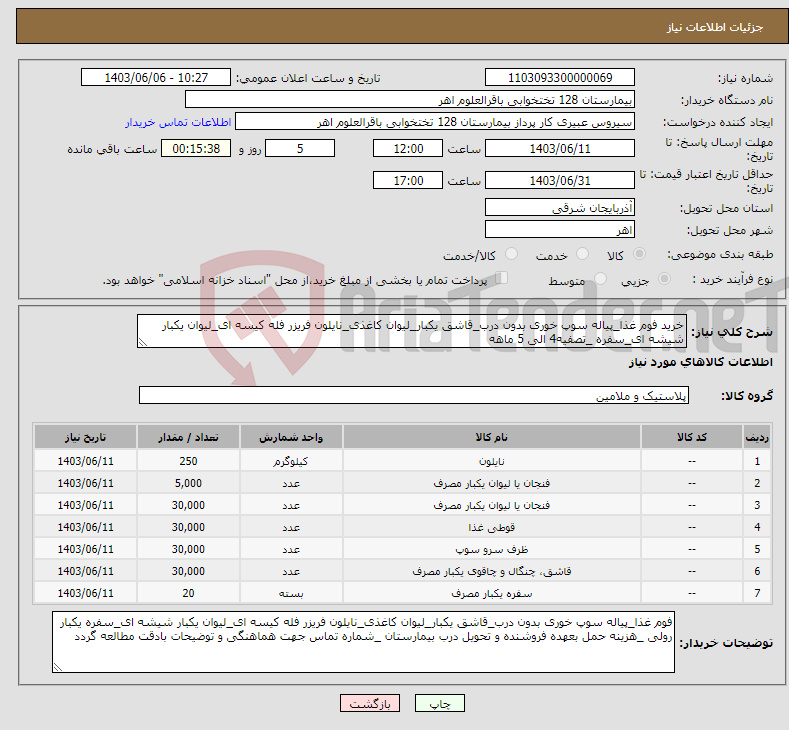Viewport: 789px width, 730px height.
Task: Click unit کیلوگرم in row 1
Action: pyautogui.click(x=291, y=461)
